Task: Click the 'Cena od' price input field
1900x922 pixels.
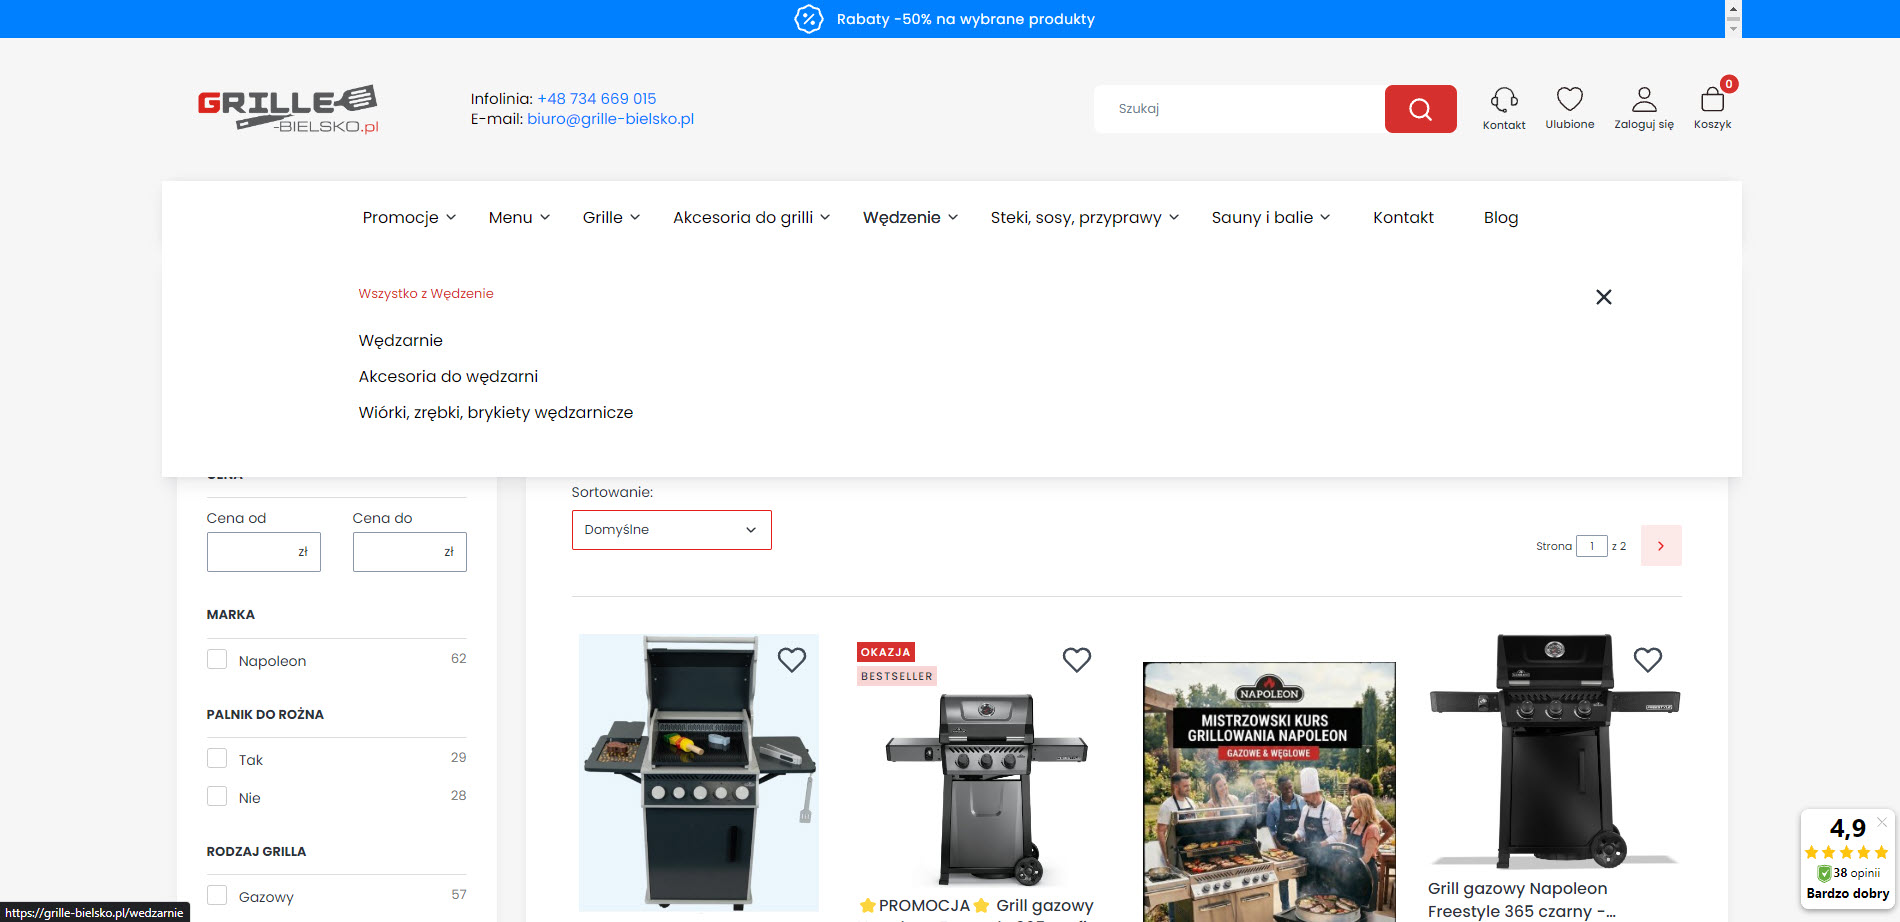Action: pos(263,551)
